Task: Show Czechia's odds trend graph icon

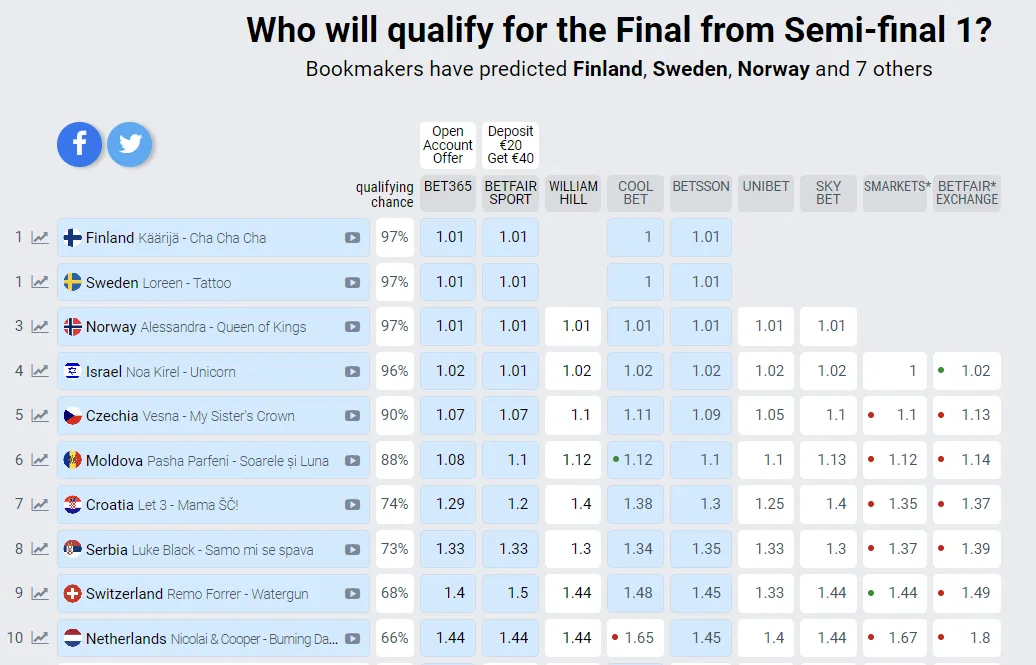Action: click(40, 416)
